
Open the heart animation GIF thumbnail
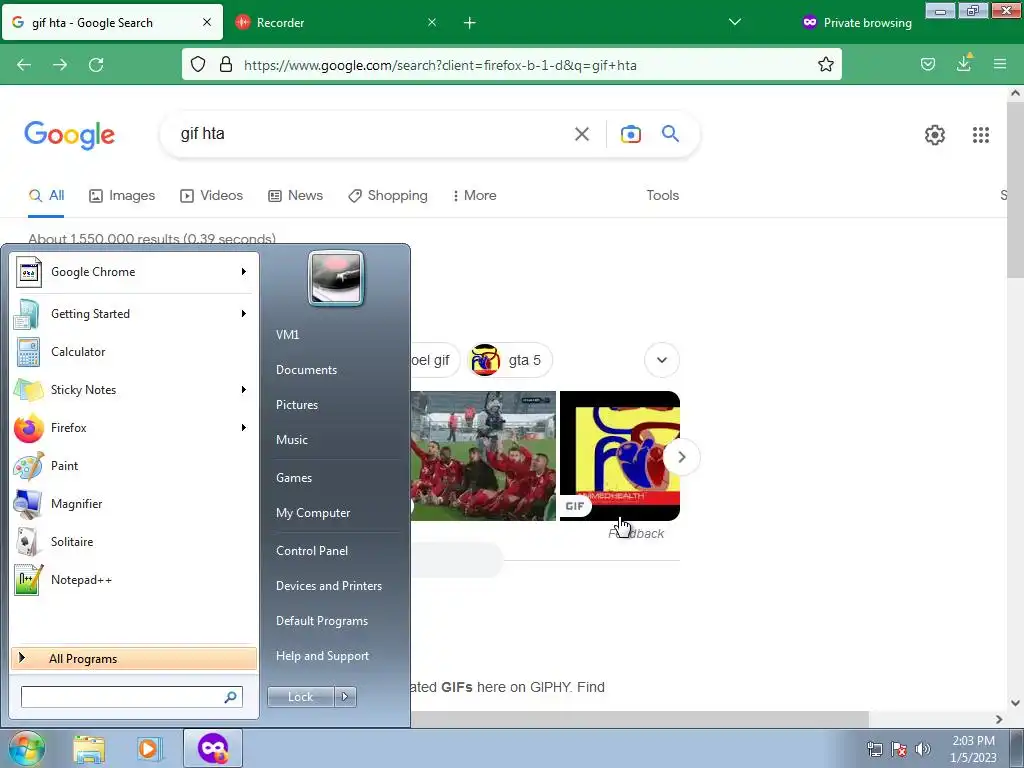[x=620, y=456]
